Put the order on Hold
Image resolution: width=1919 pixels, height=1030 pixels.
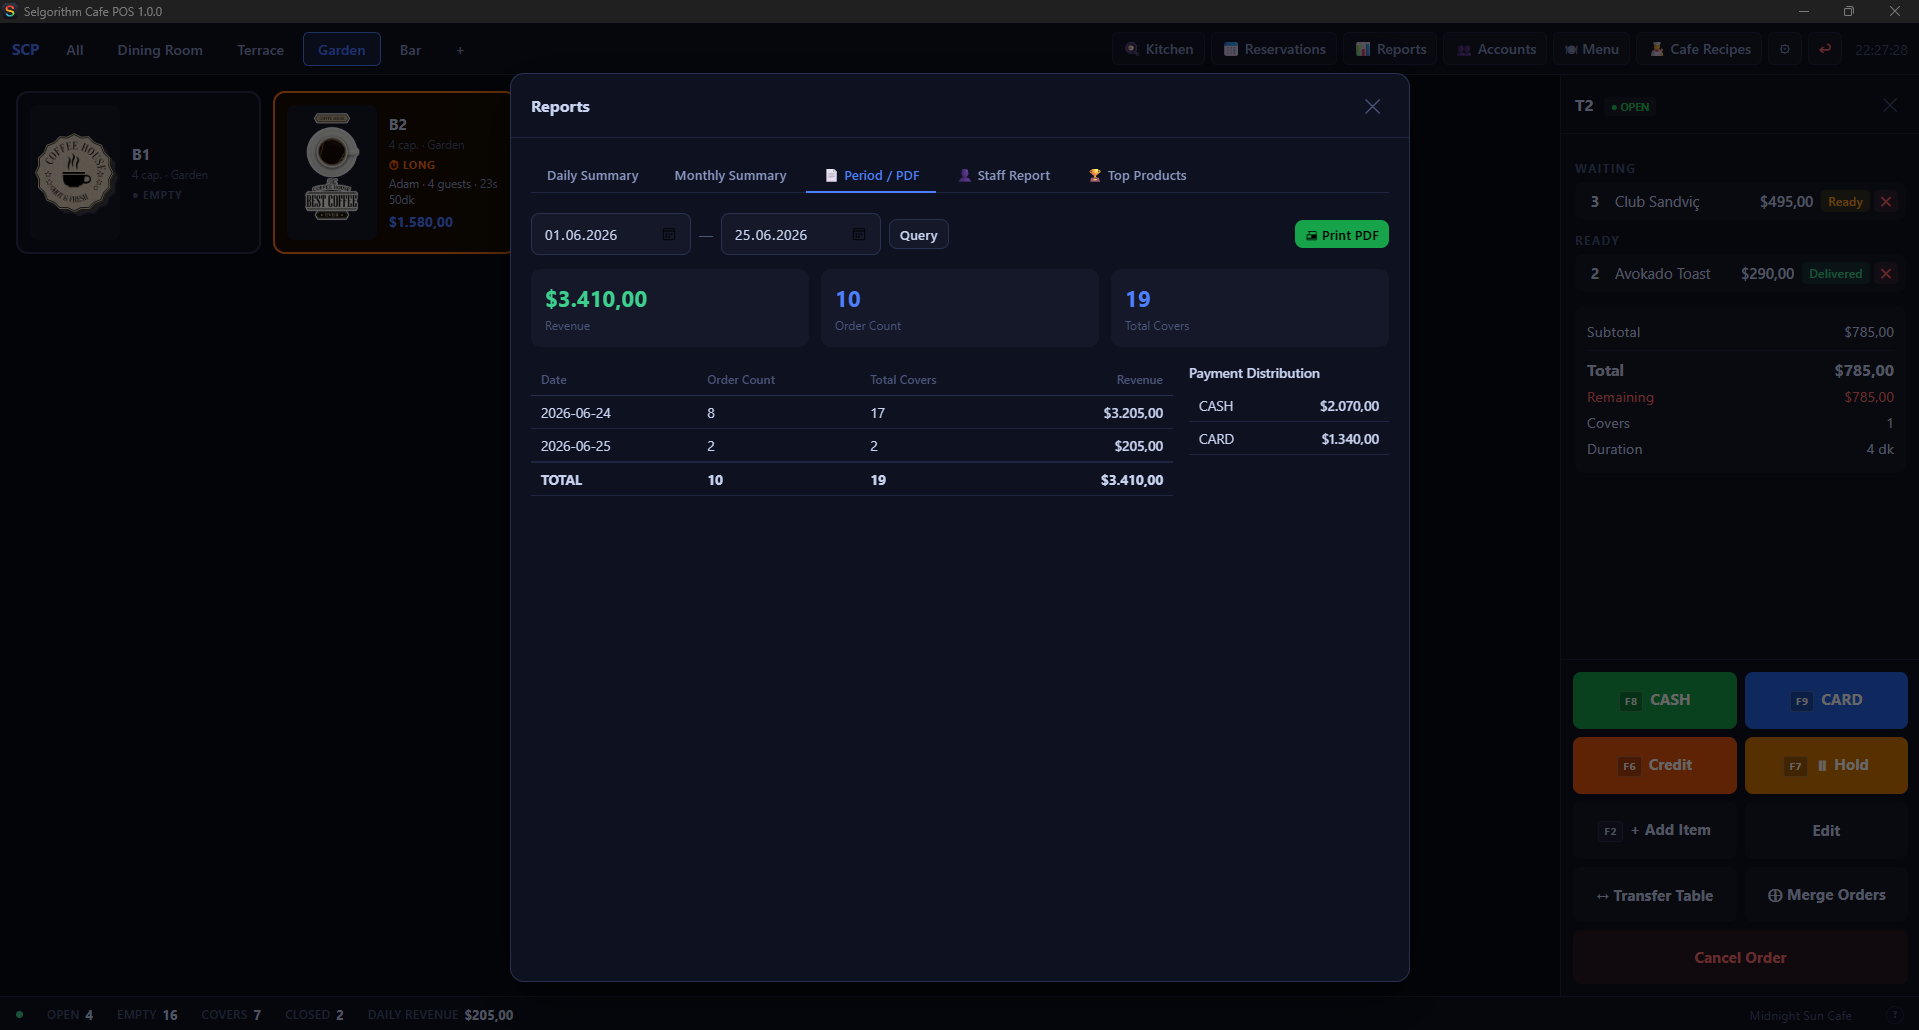point(1826,765)
